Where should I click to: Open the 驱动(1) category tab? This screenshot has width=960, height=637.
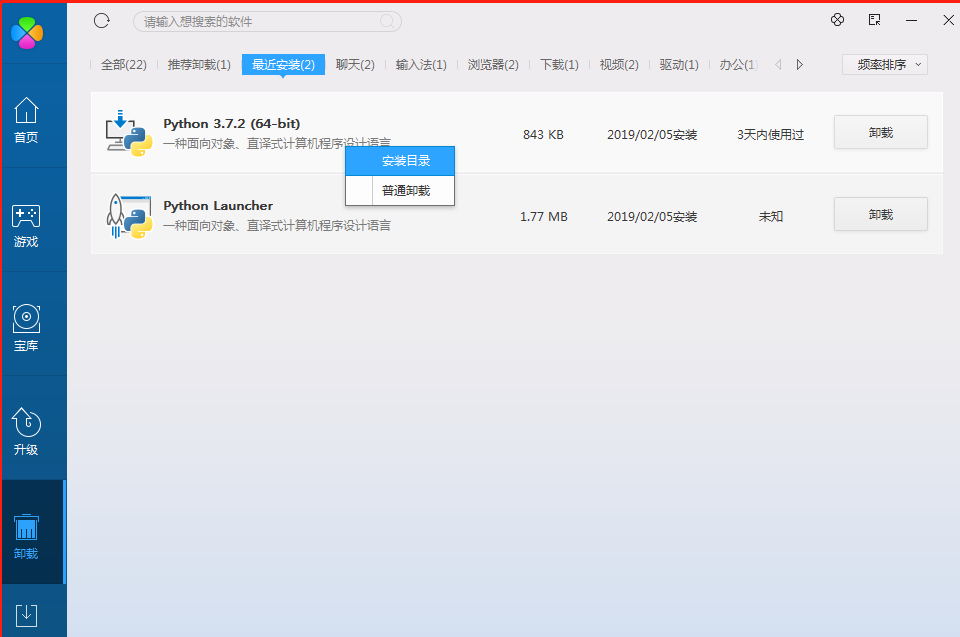[x=679, y=64]
